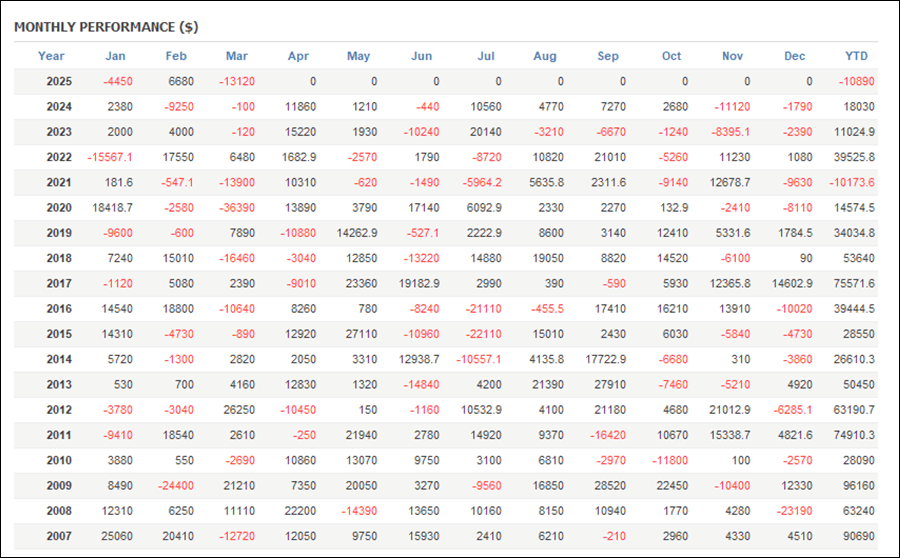Viewport: 900px width, 558px height.
Task: Click the MONTHLY PERFORMANCE ($) heading
Action: click(x=106, y=27)
